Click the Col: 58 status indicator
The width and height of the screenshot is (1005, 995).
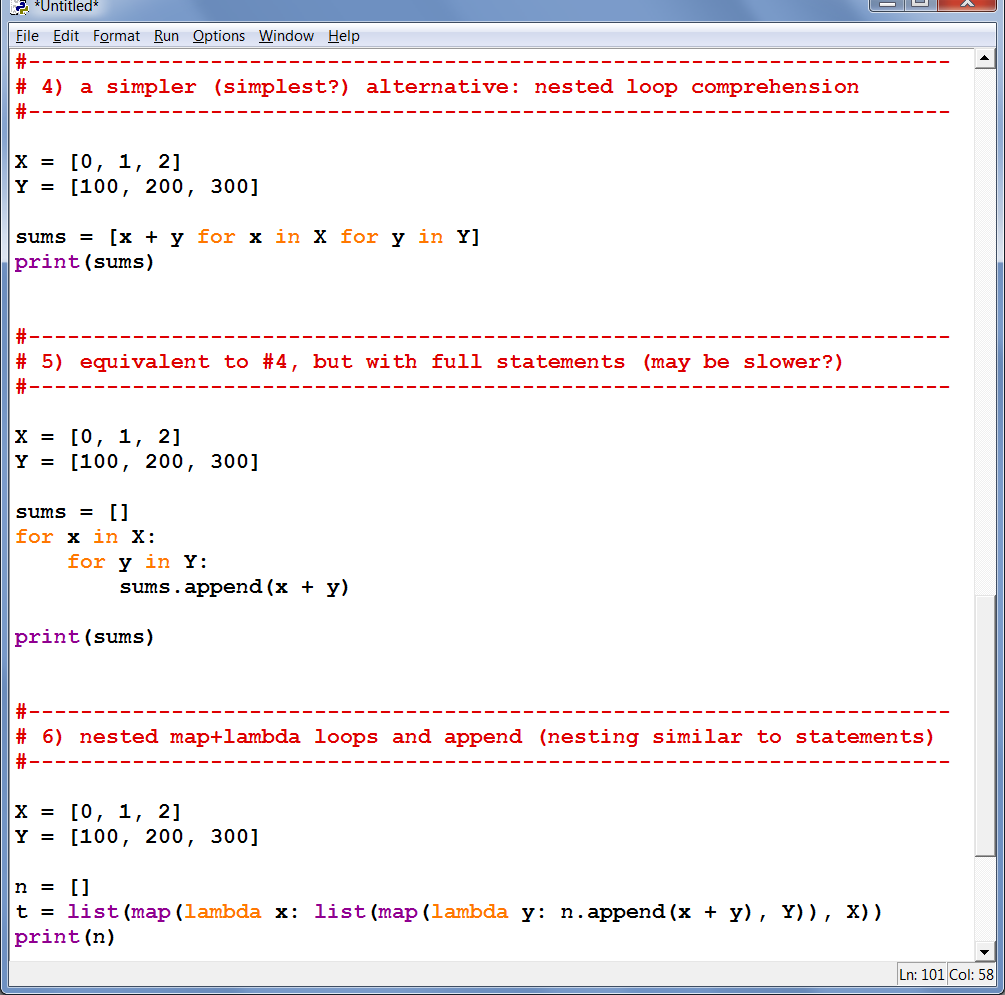point(970,975)
